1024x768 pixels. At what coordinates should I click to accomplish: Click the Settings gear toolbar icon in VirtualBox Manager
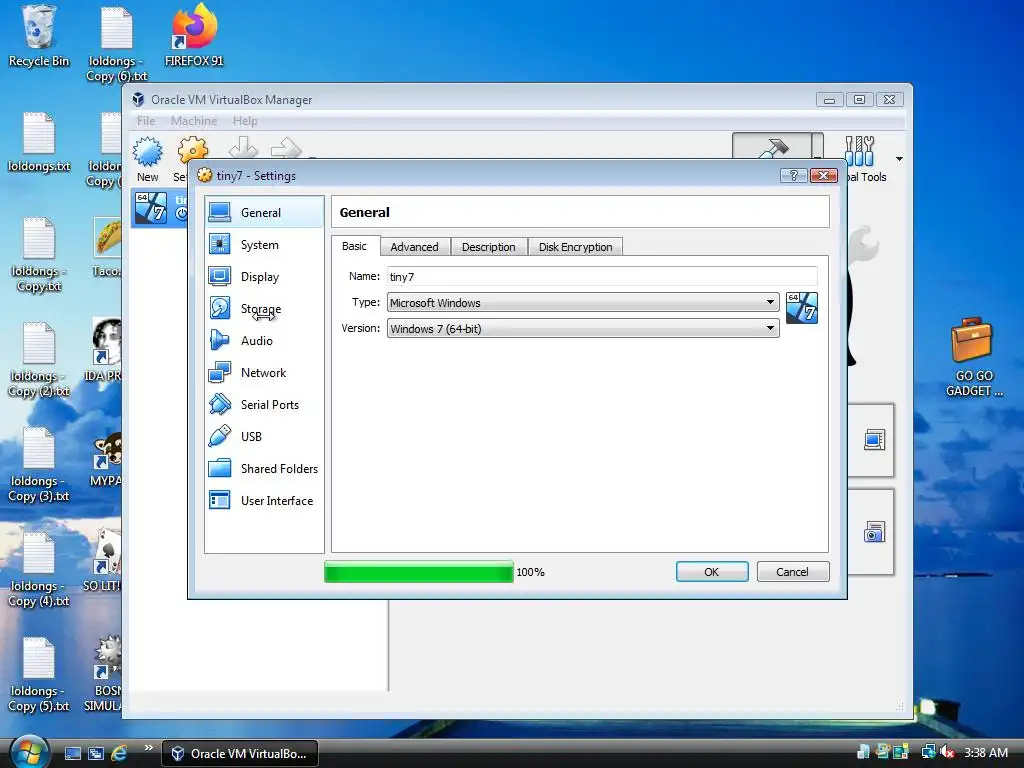tap(193, 149)
